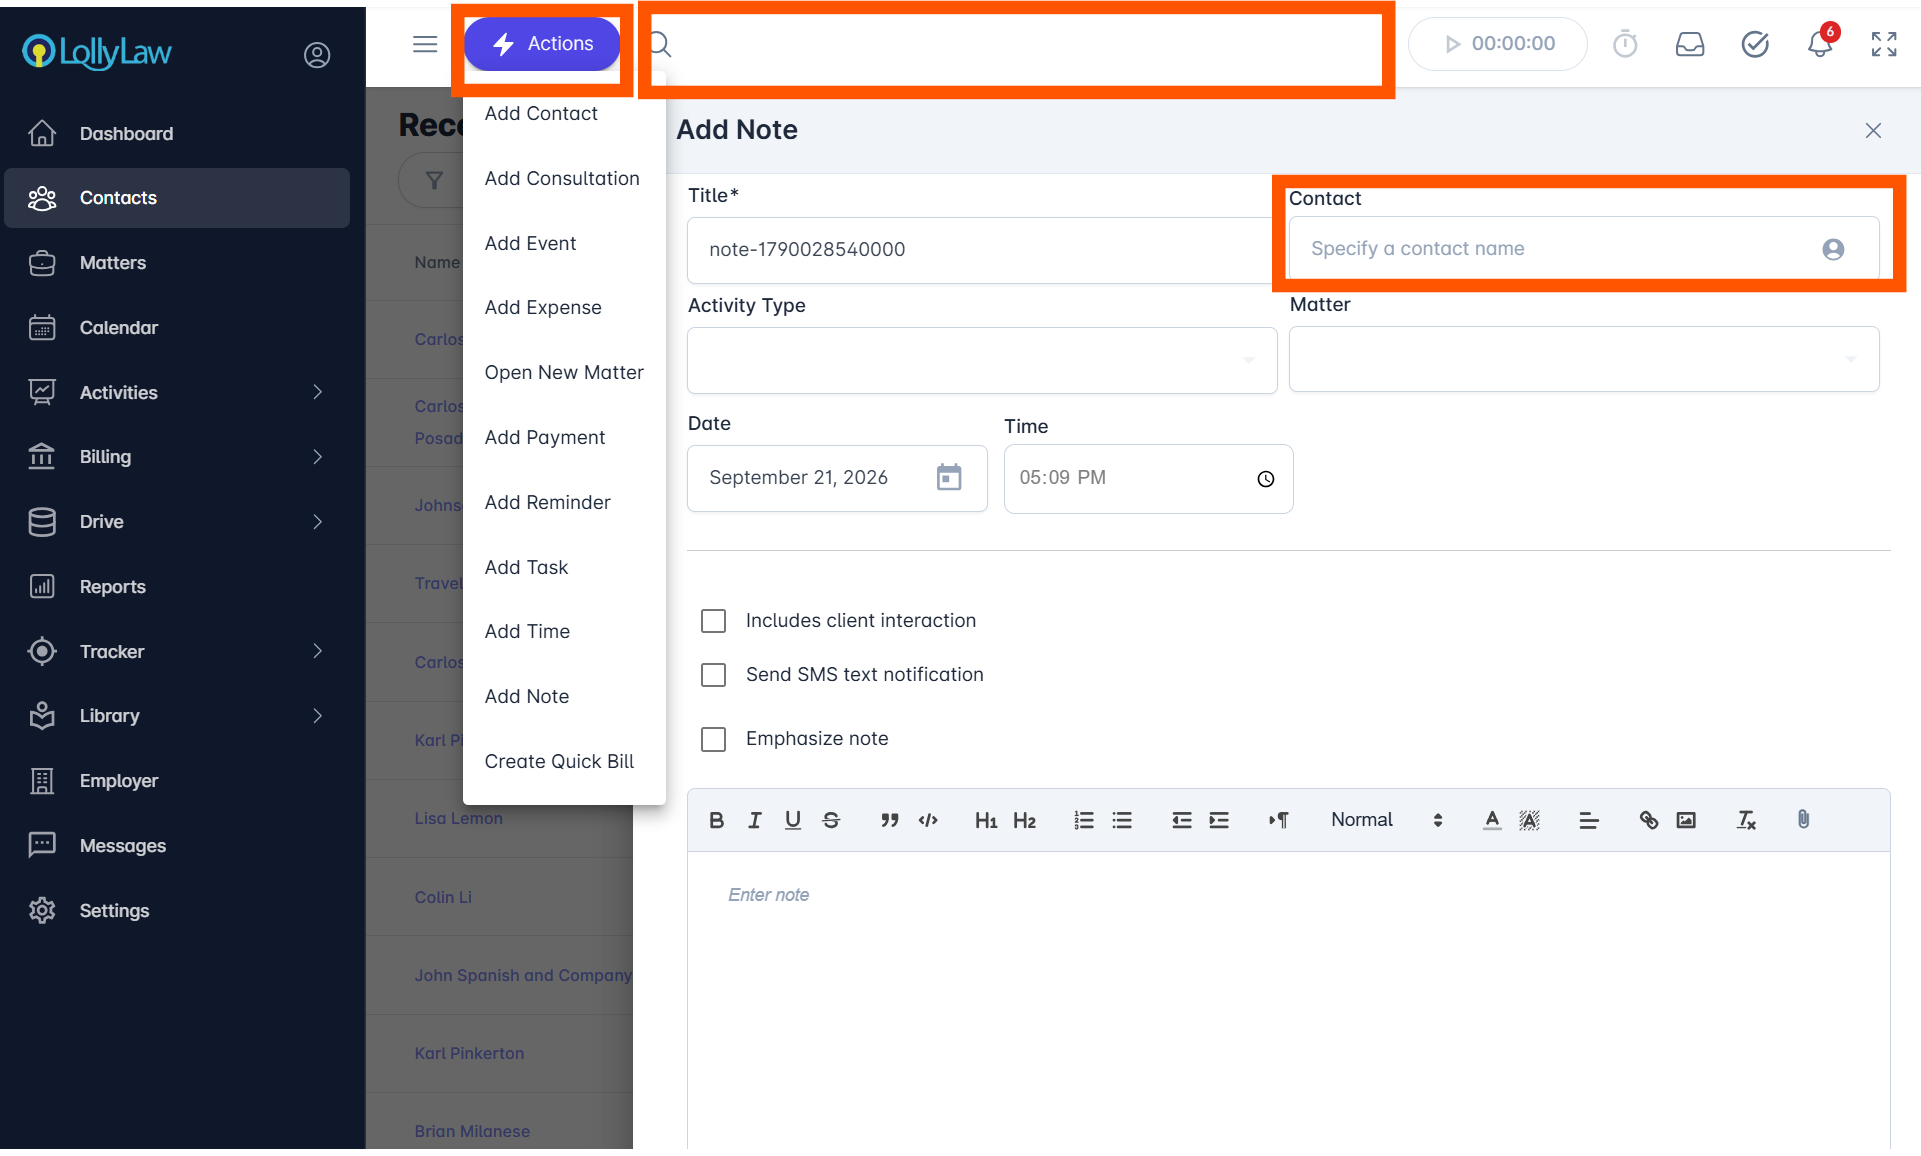Image resolution: width=1921 pixels, height=1156 pixels.
Task: Apply strikethrough formatting in note editor
Action: tap(831, 820)
